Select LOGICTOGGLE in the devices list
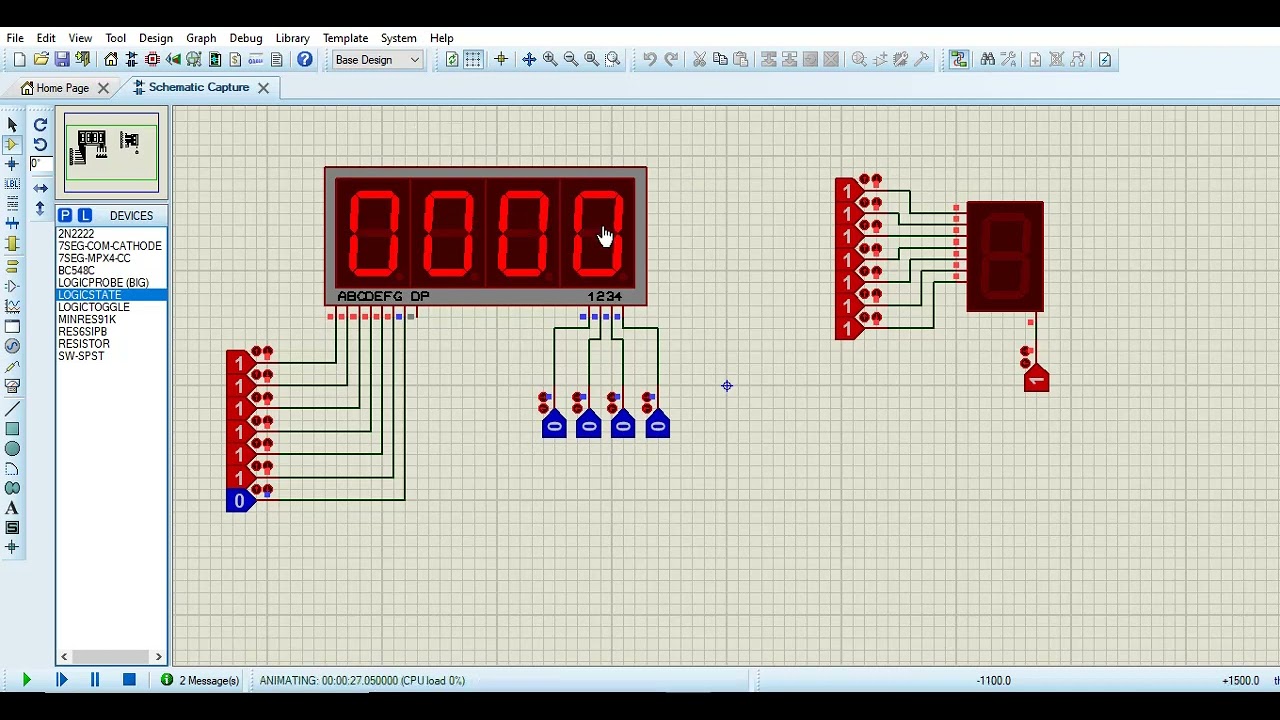 click(94, 307)
